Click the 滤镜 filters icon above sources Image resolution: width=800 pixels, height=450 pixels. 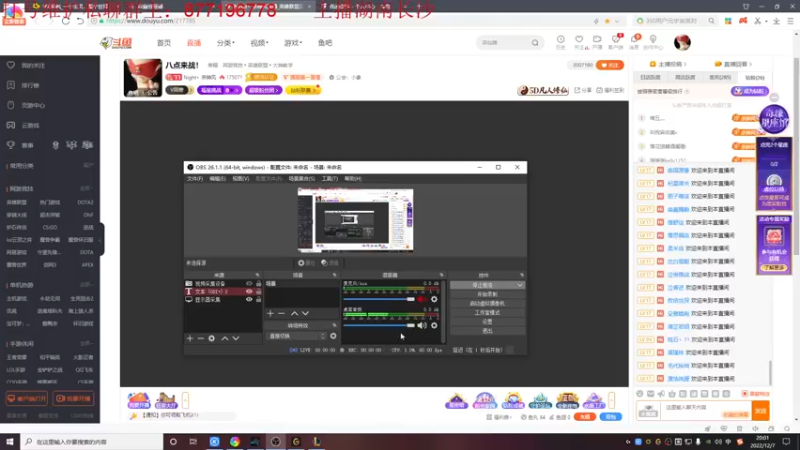point(330,263)
